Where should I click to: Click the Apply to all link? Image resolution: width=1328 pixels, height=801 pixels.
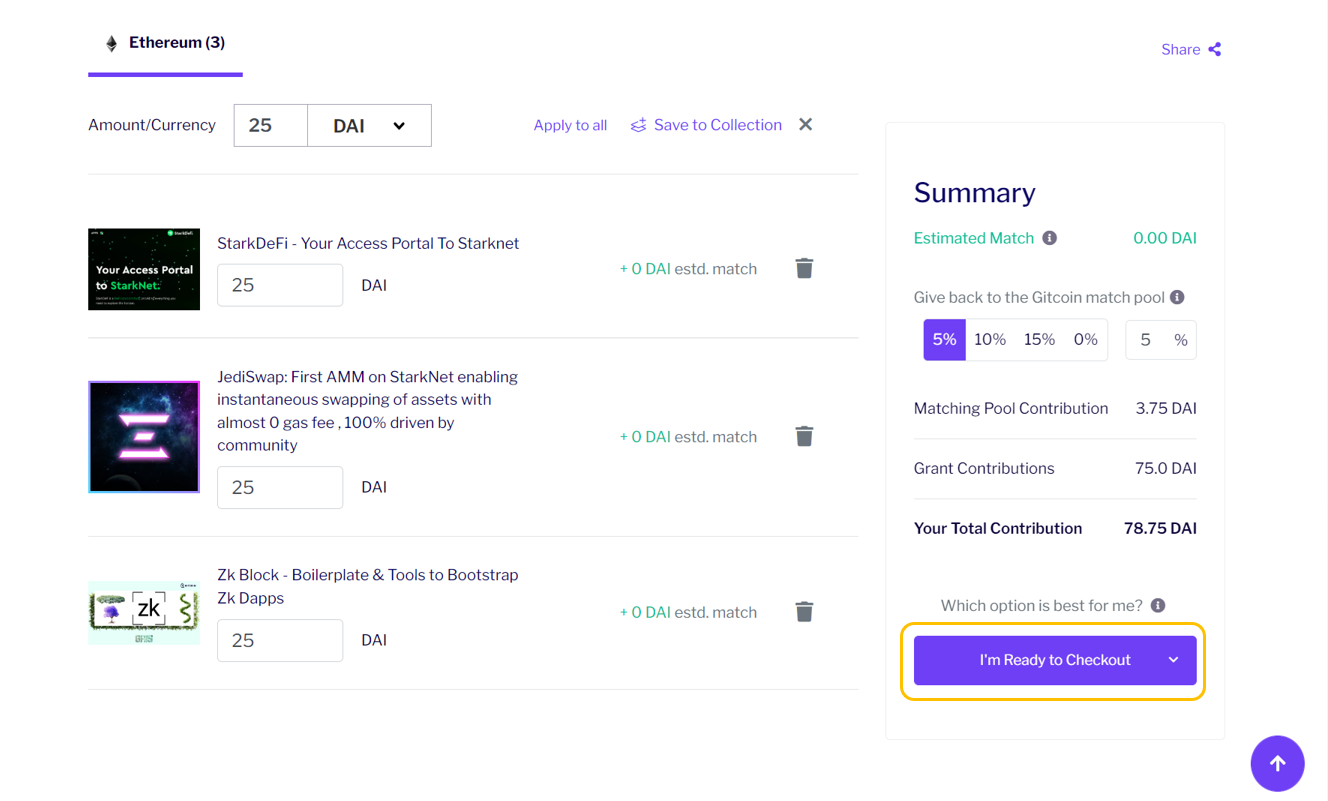pos(570,125)
